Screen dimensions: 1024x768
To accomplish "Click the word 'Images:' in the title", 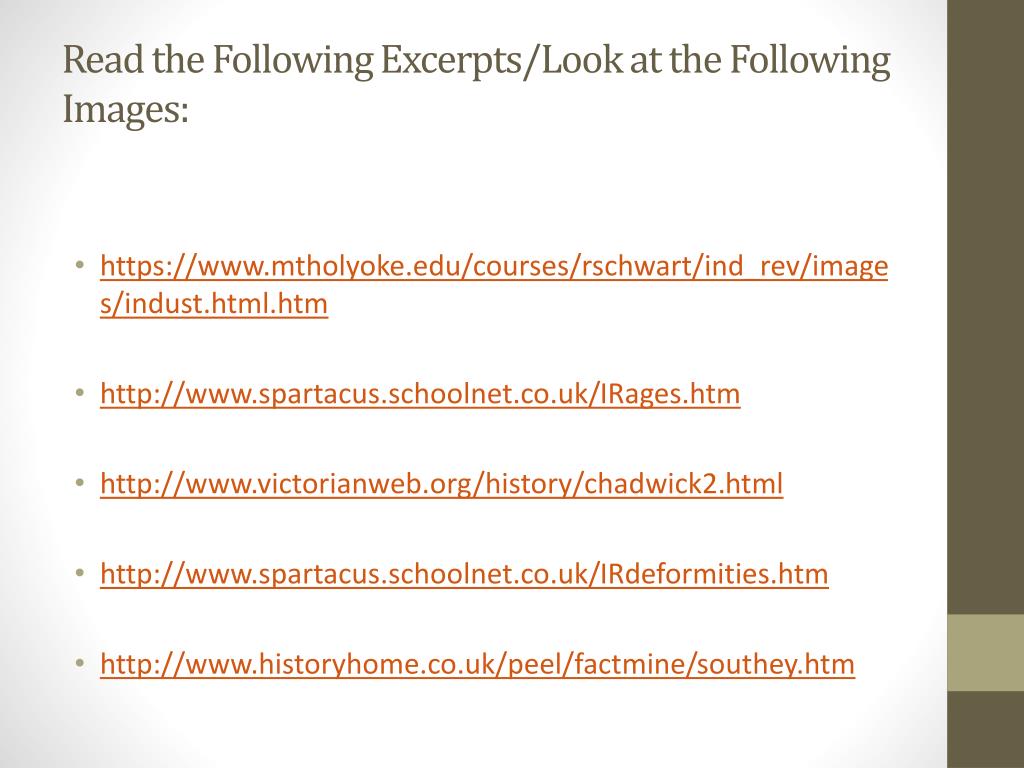I will click(x=125, y=109).
